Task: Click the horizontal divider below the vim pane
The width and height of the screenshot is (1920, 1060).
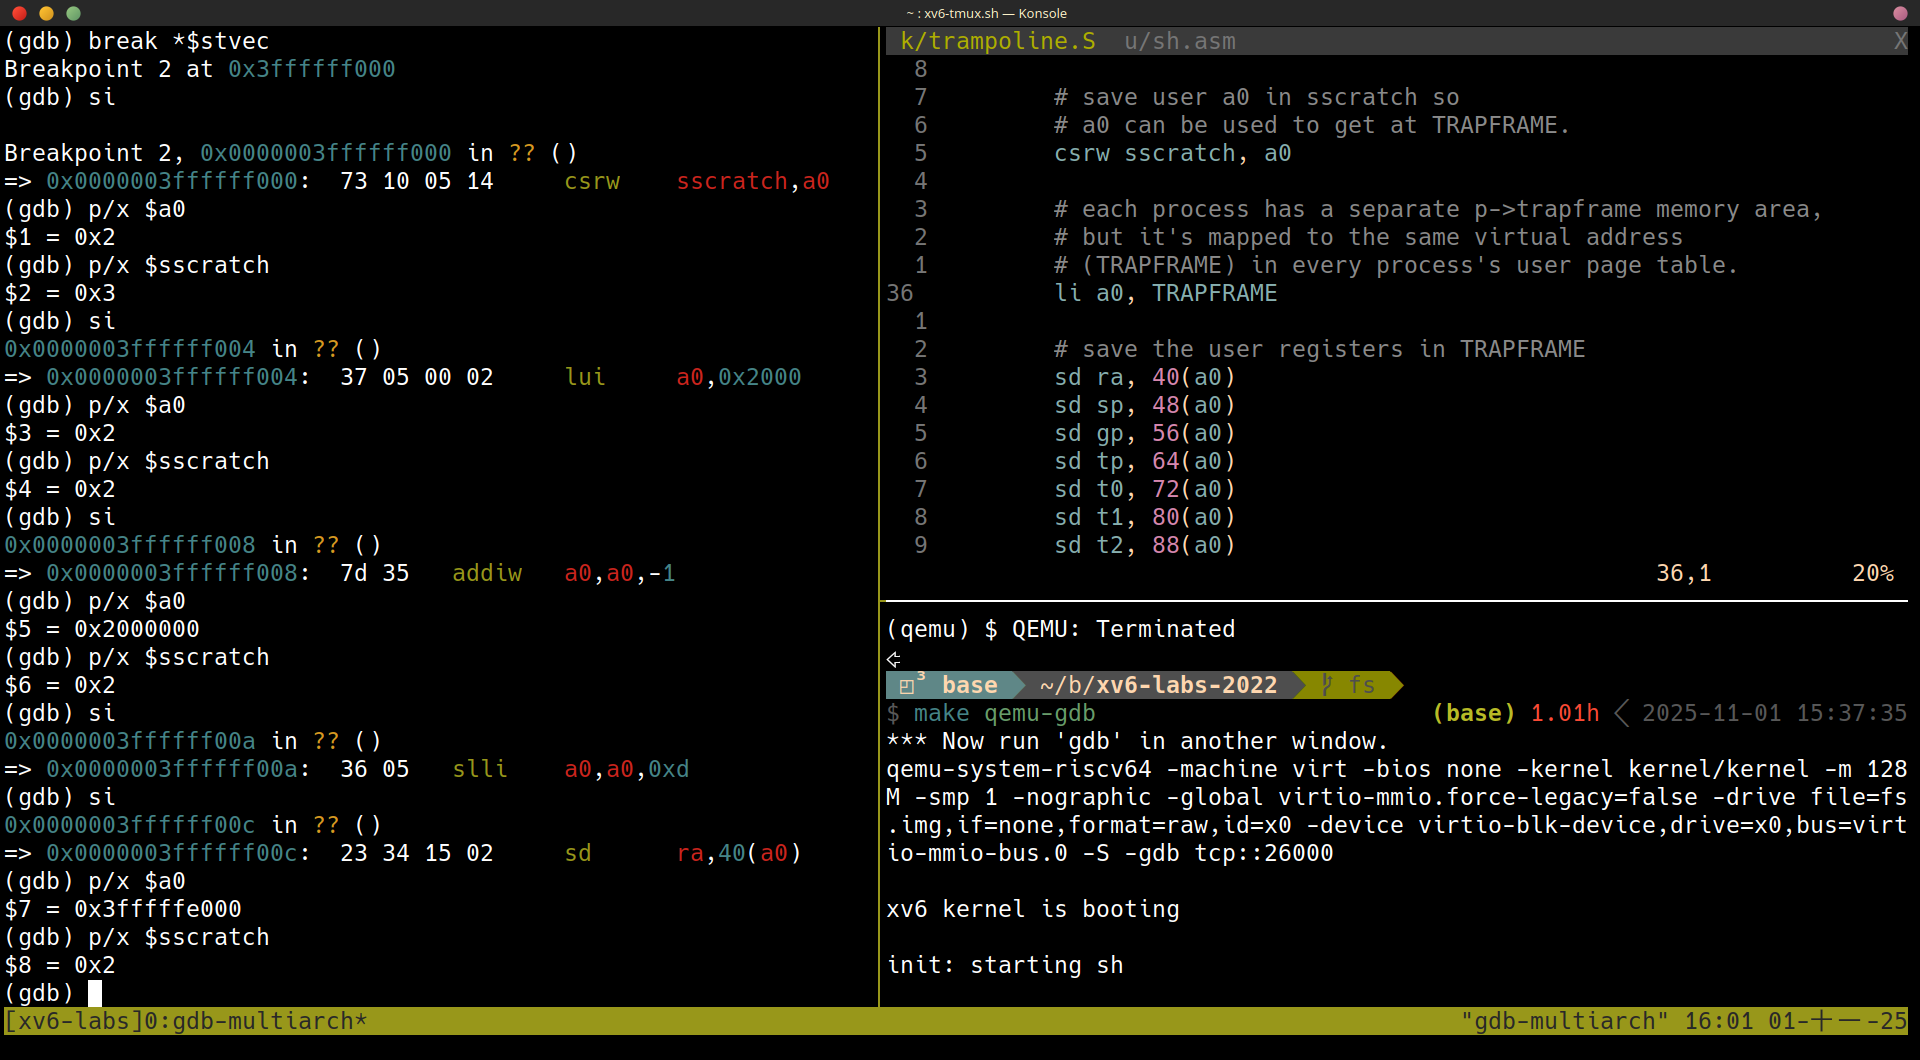Action: point(1395,601)
